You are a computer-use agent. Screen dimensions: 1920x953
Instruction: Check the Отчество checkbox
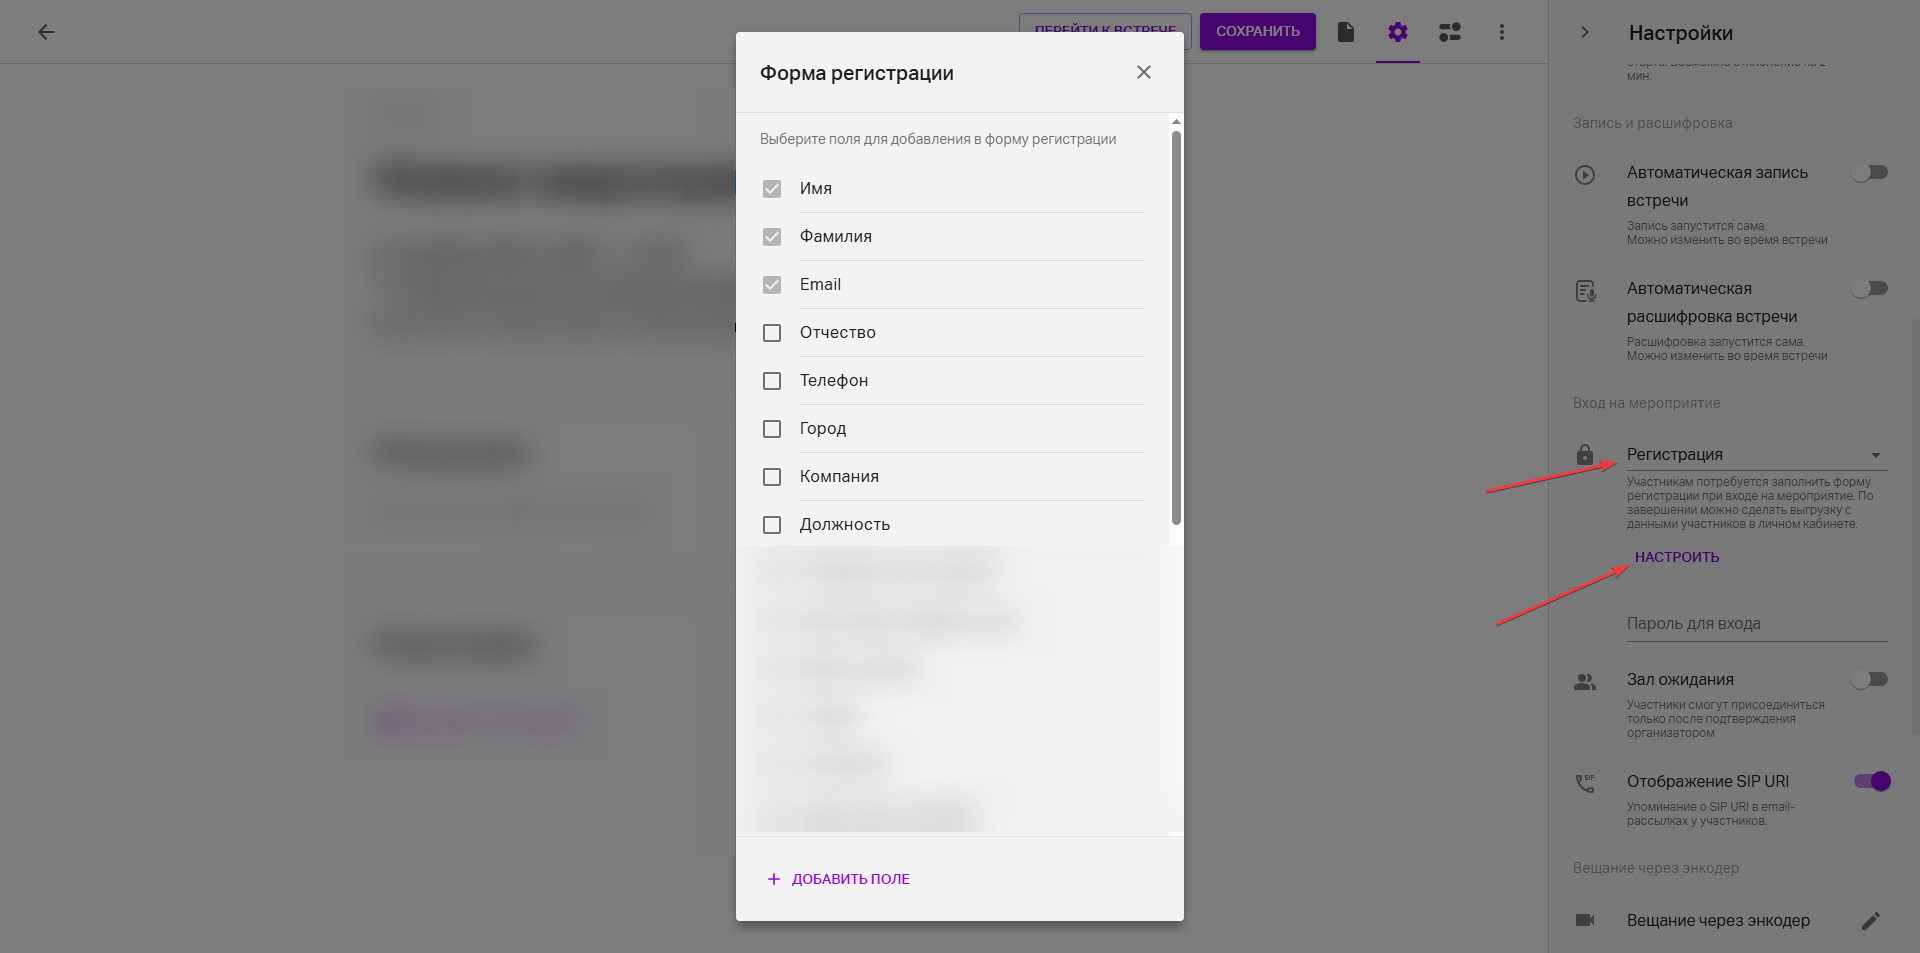point(772,333)
